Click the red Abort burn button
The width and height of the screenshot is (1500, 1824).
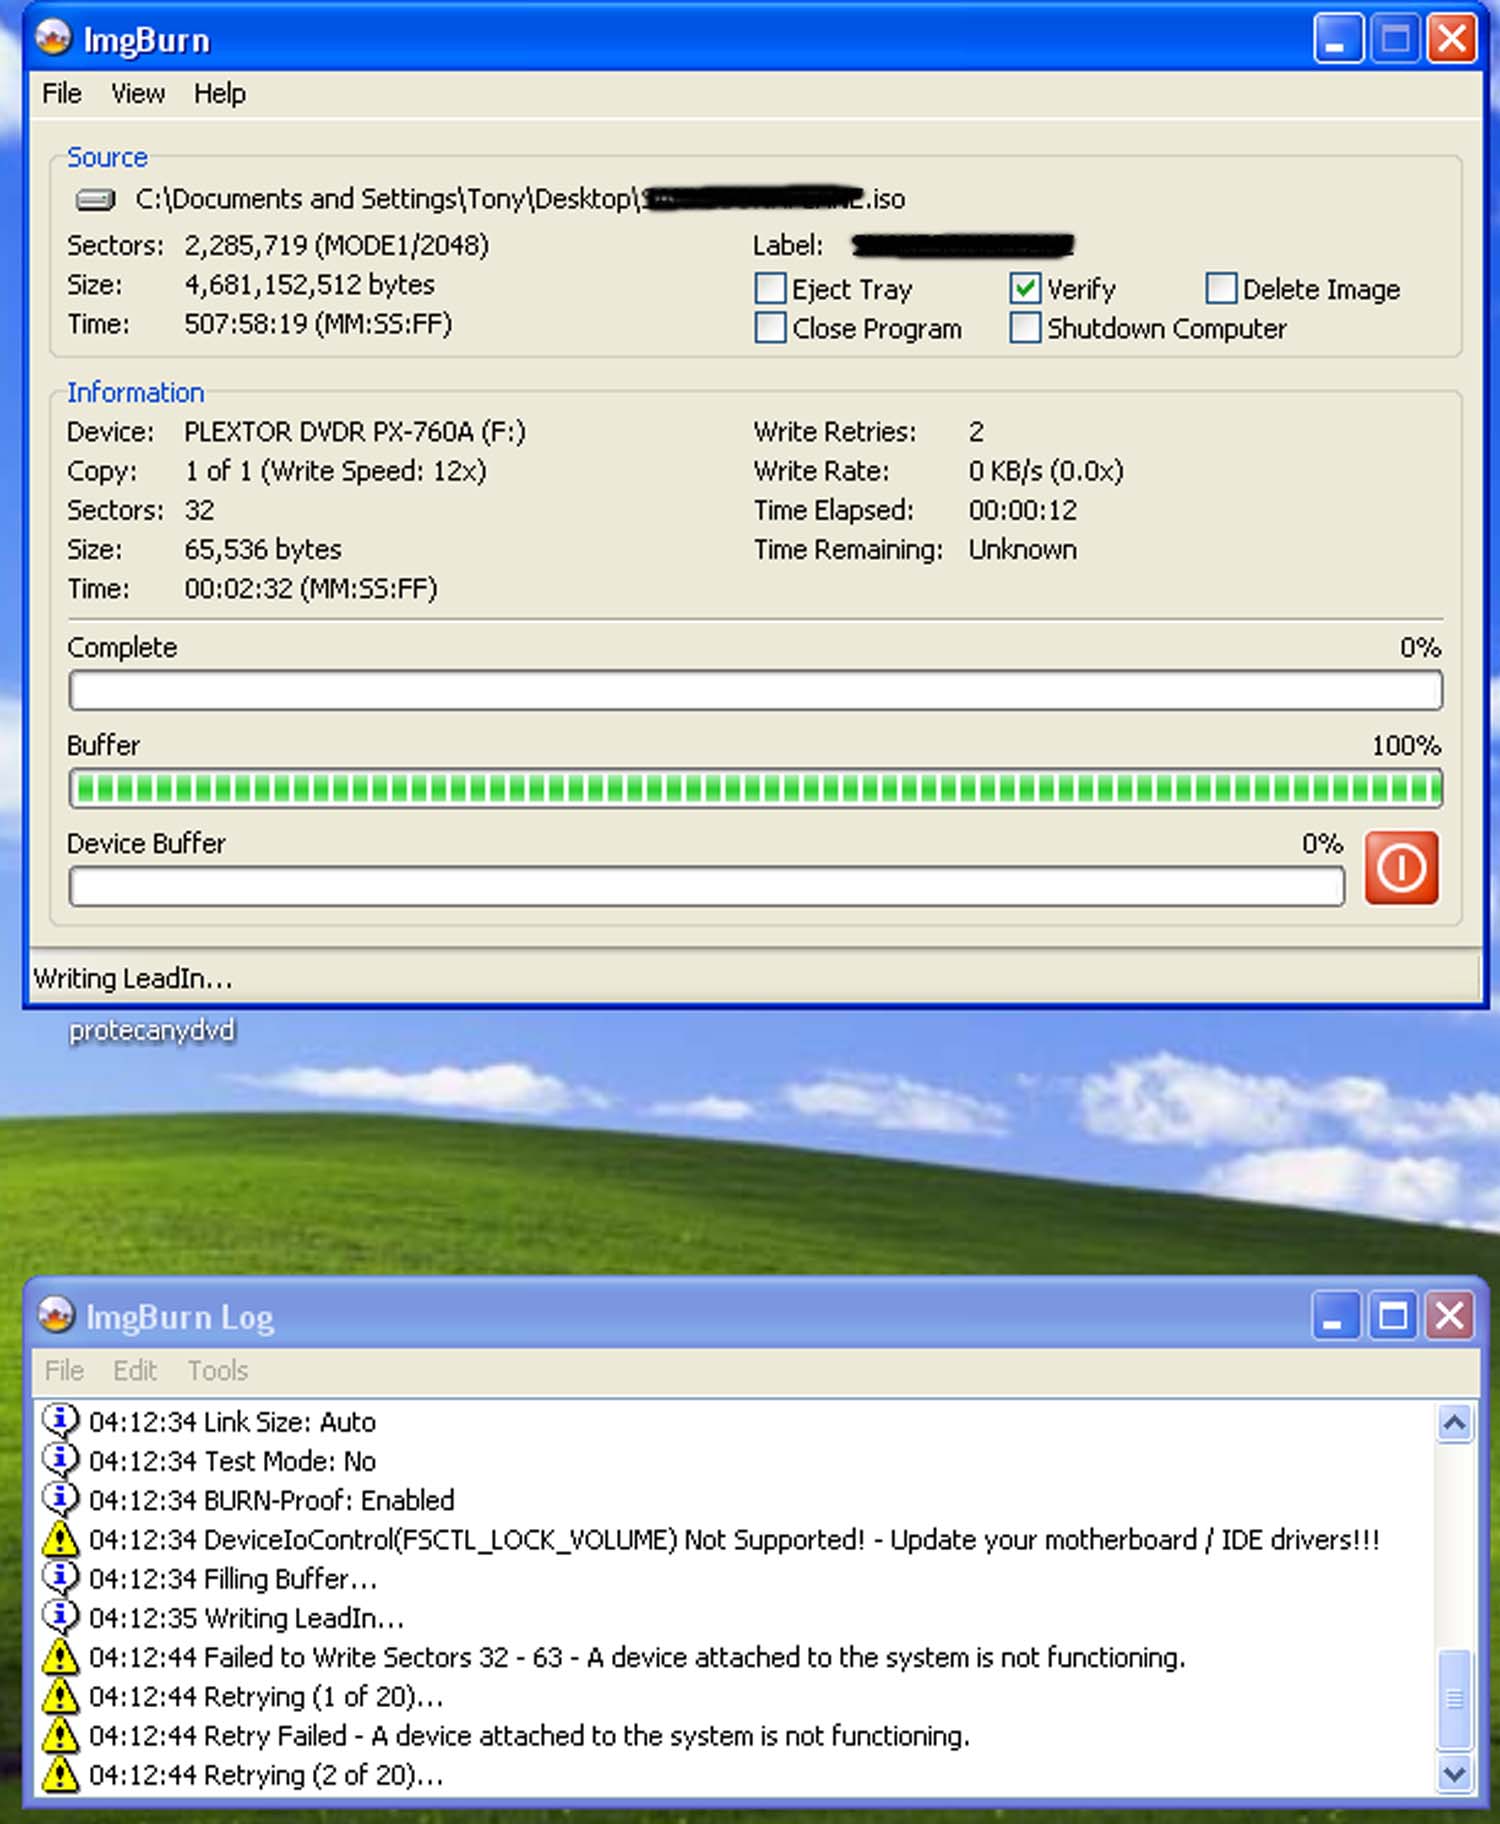pos(1401,867)
